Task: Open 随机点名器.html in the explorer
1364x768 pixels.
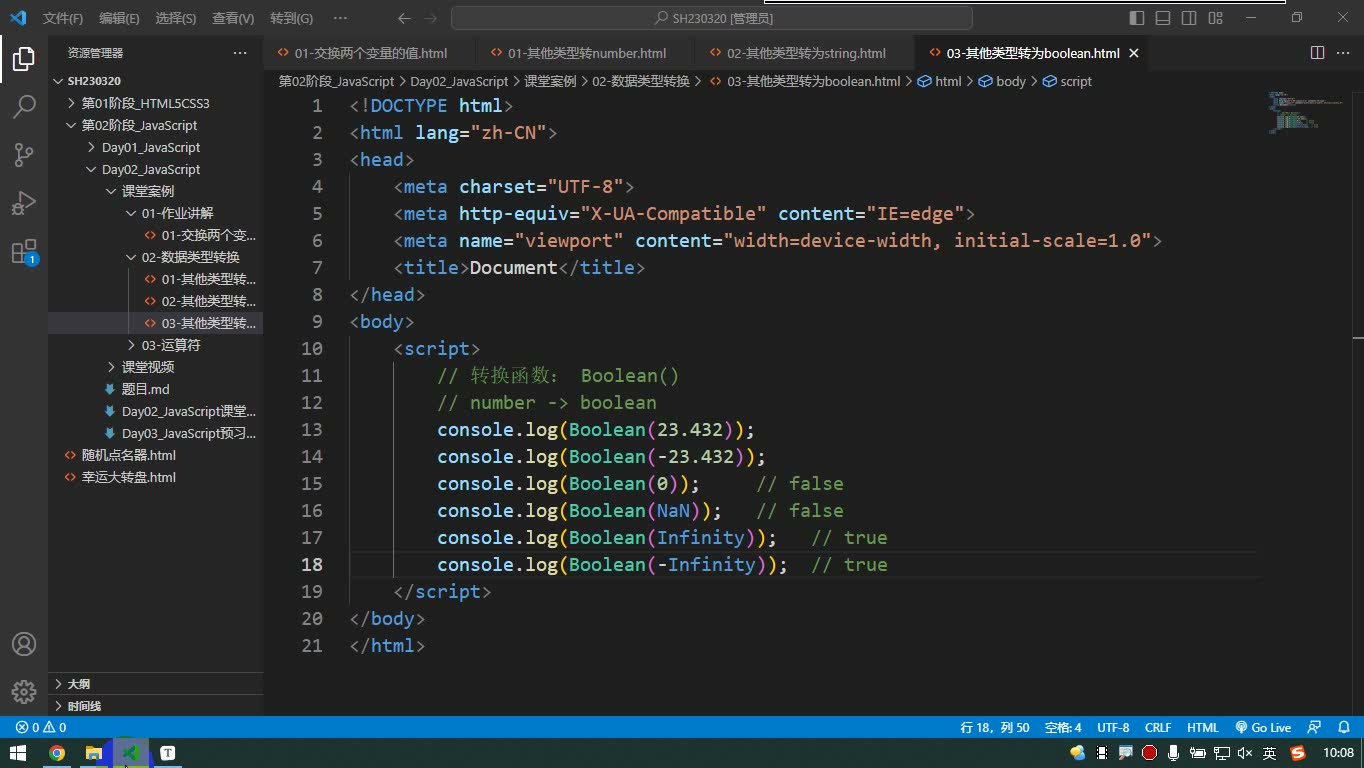Action: tap(129, 455)
